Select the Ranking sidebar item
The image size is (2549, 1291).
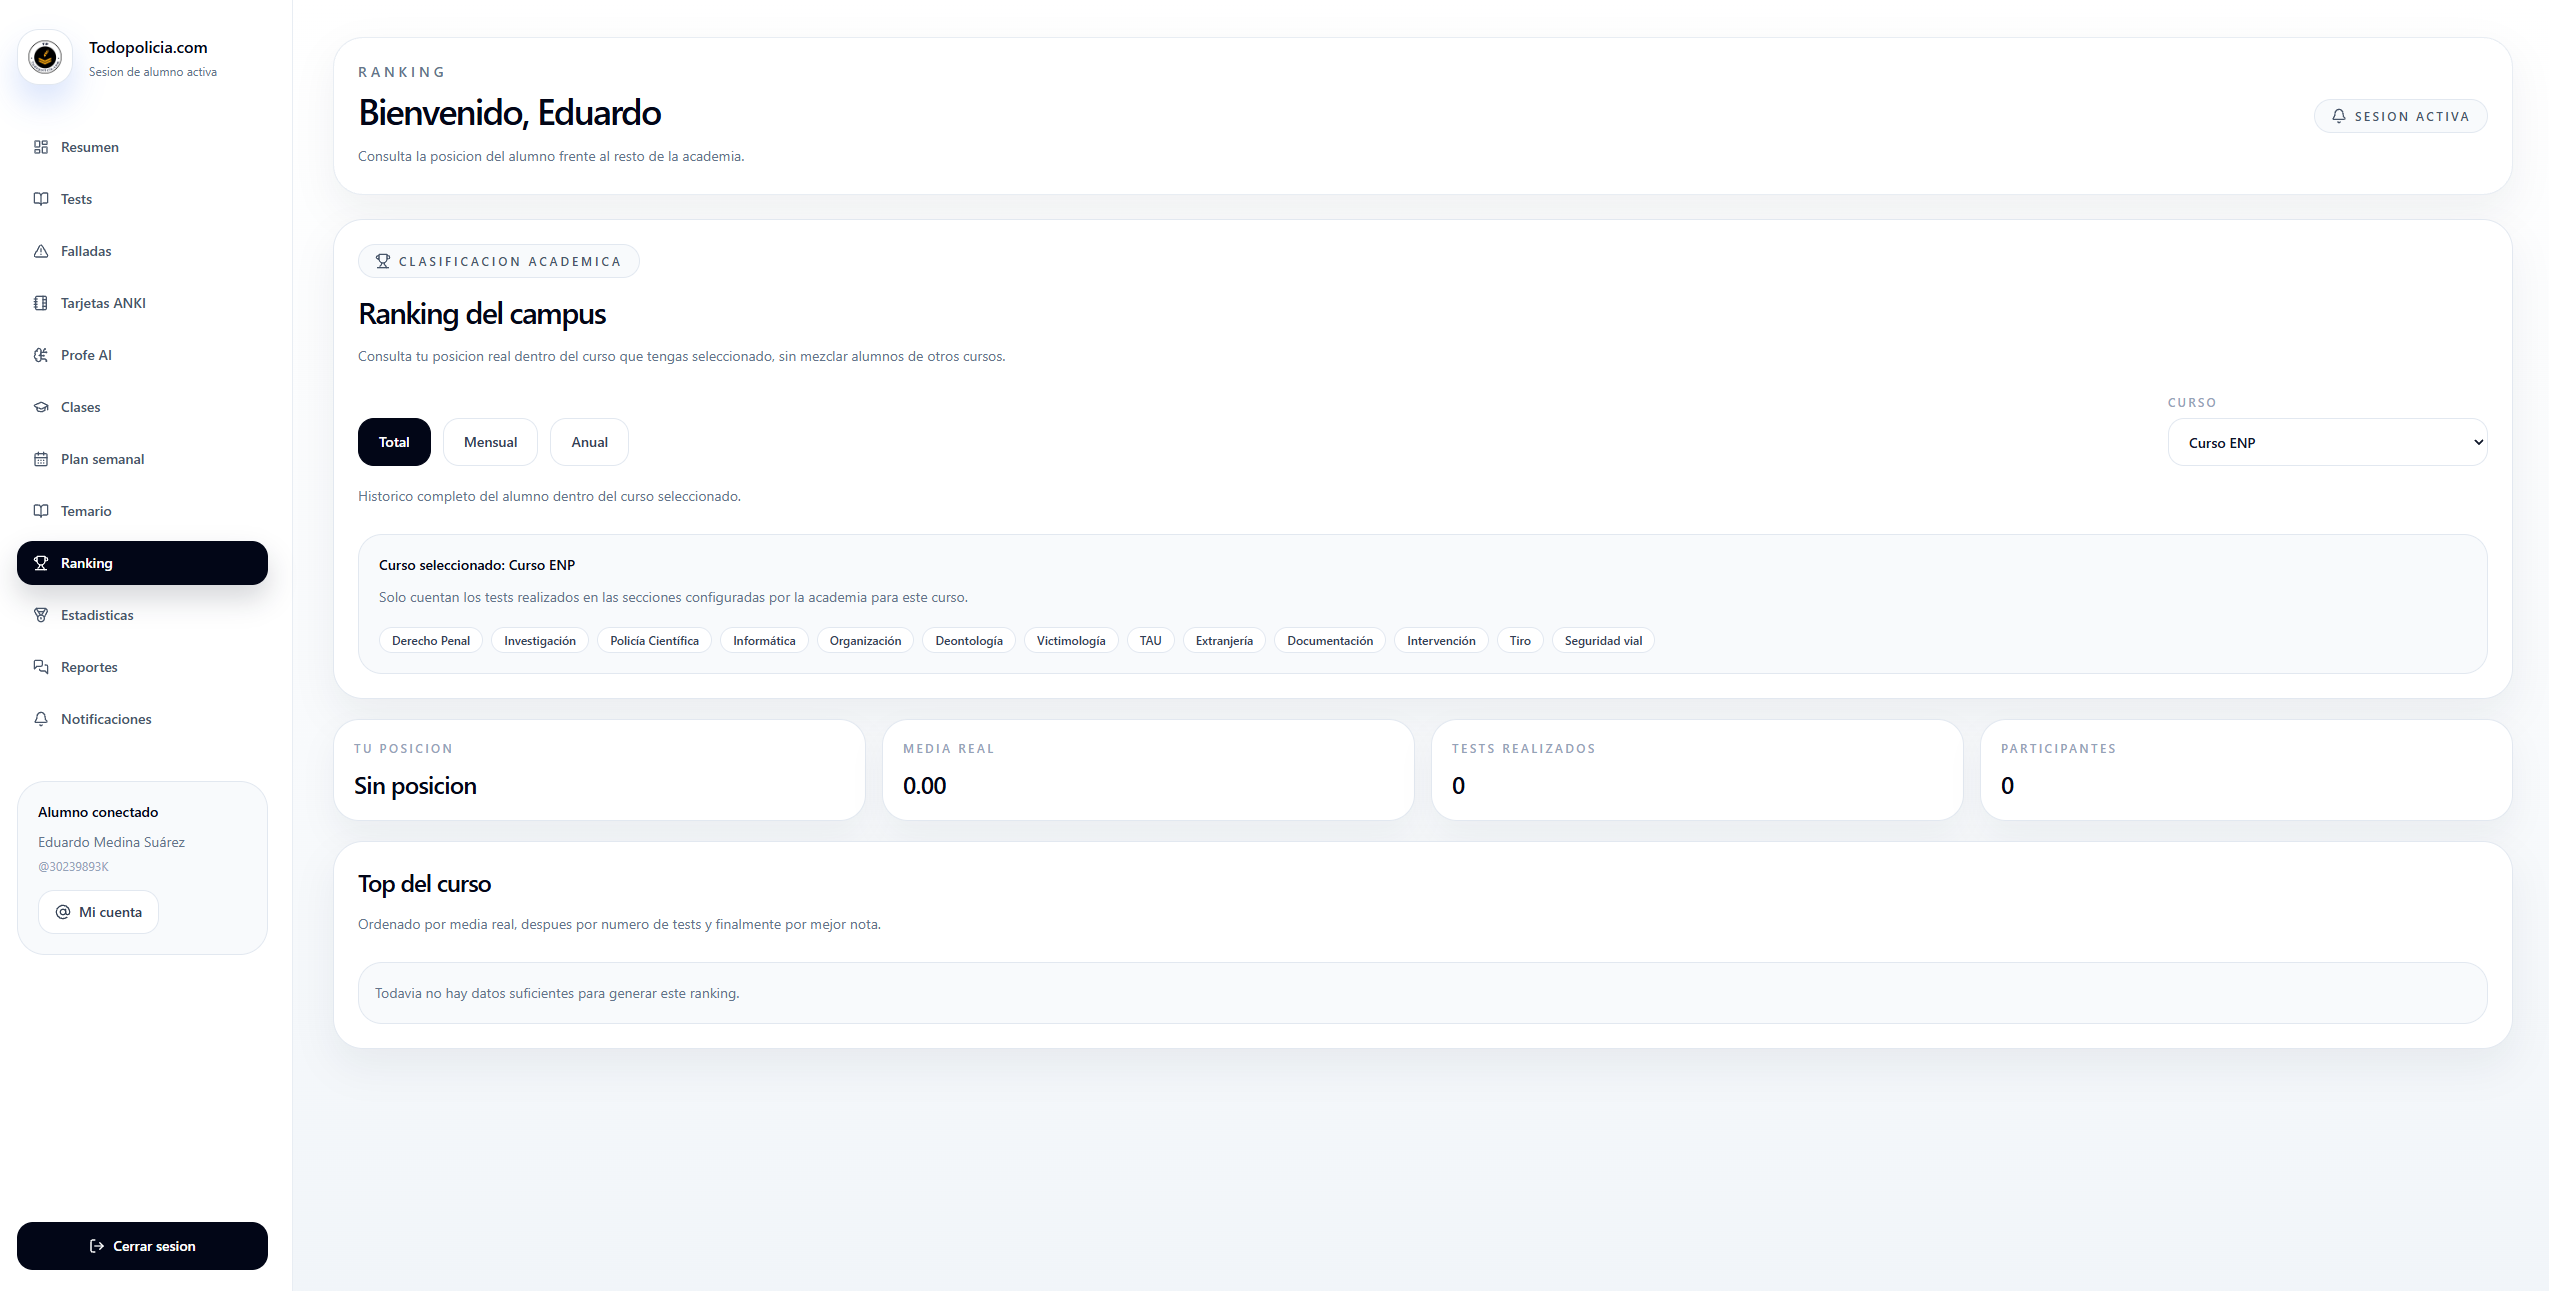(x=142, y=563)
